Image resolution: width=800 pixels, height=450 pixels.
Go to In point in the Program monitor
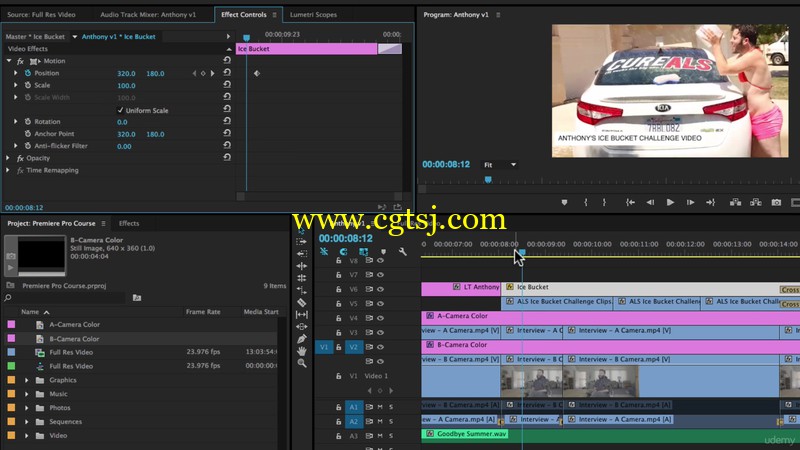(631, 203)
